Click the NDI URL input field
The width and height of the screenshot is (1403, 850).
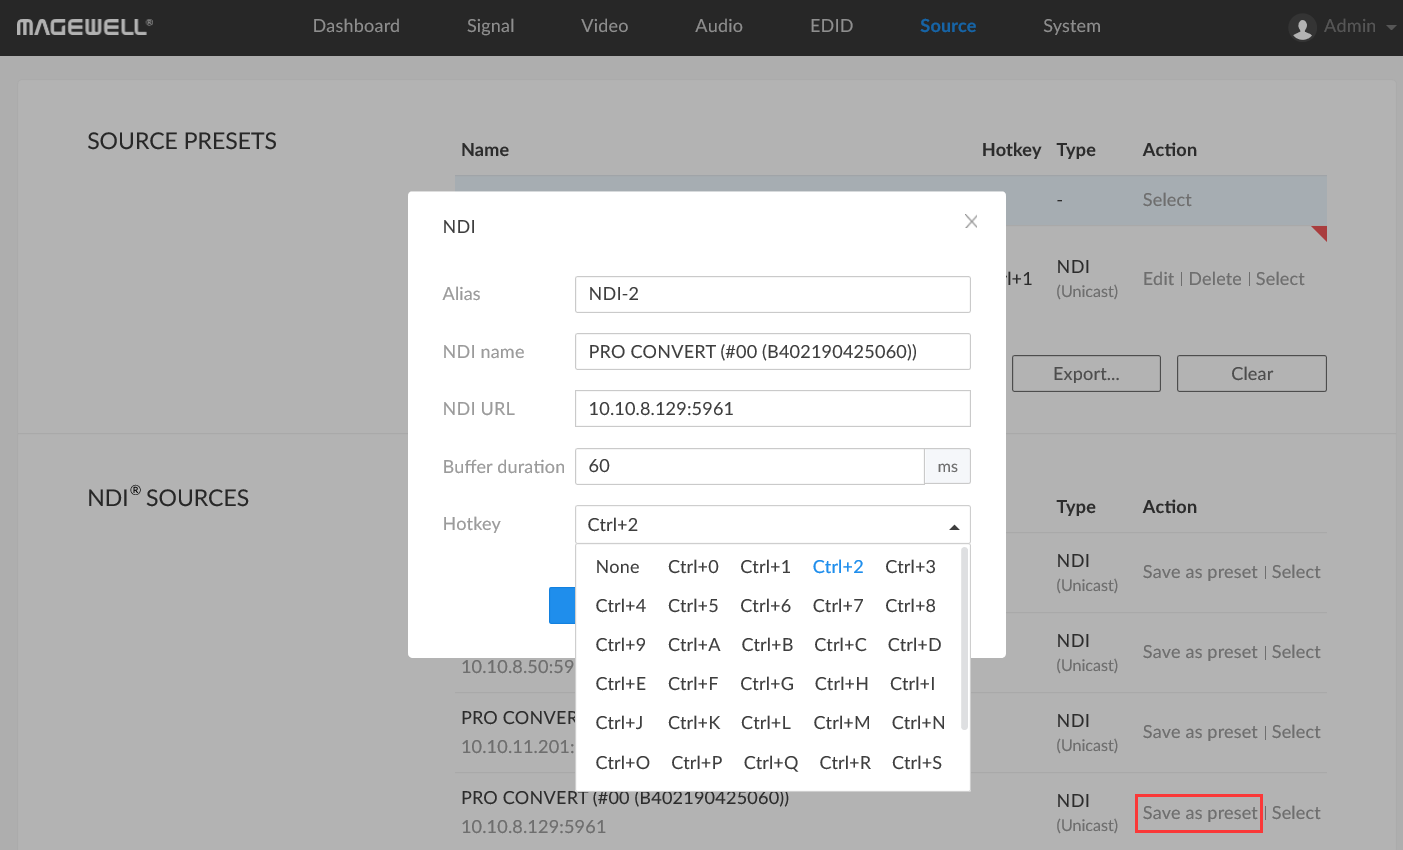pos(773,409)
